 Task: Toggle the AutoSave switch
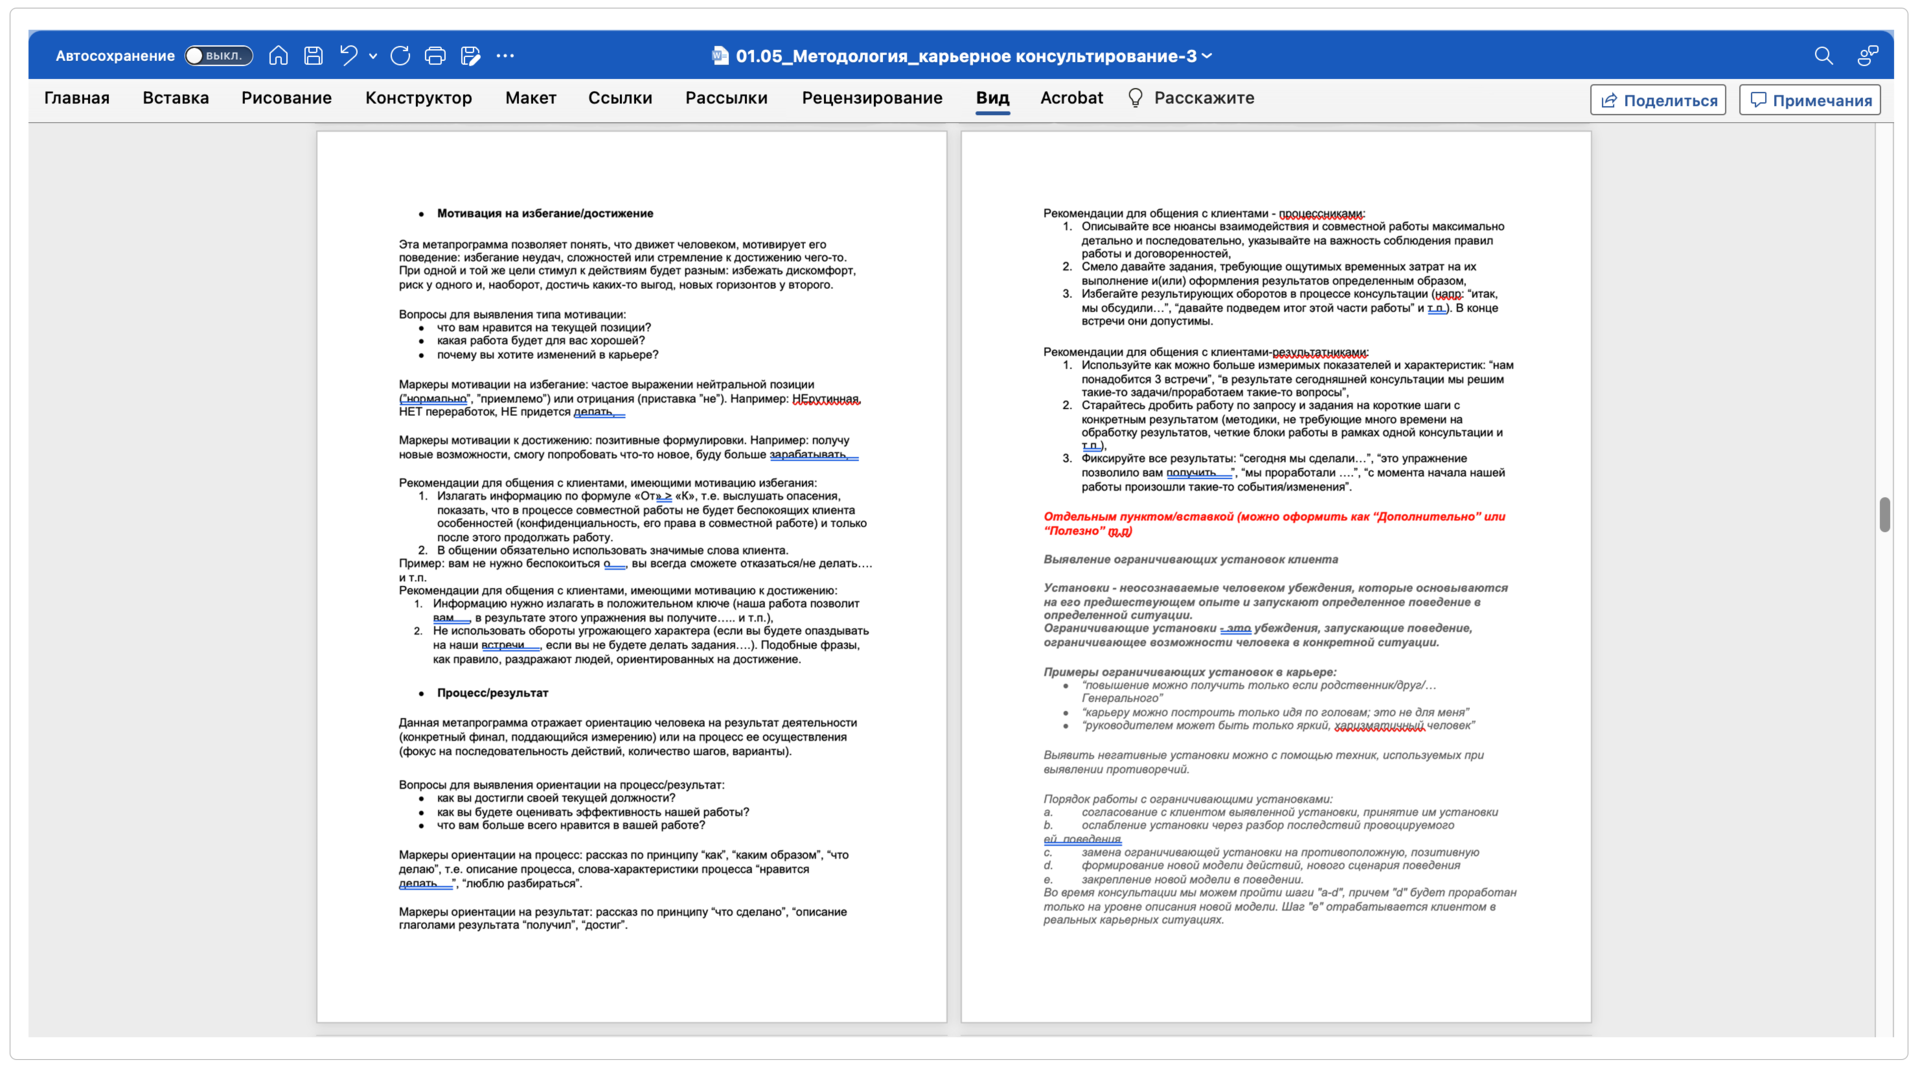(x=218, y=56)
